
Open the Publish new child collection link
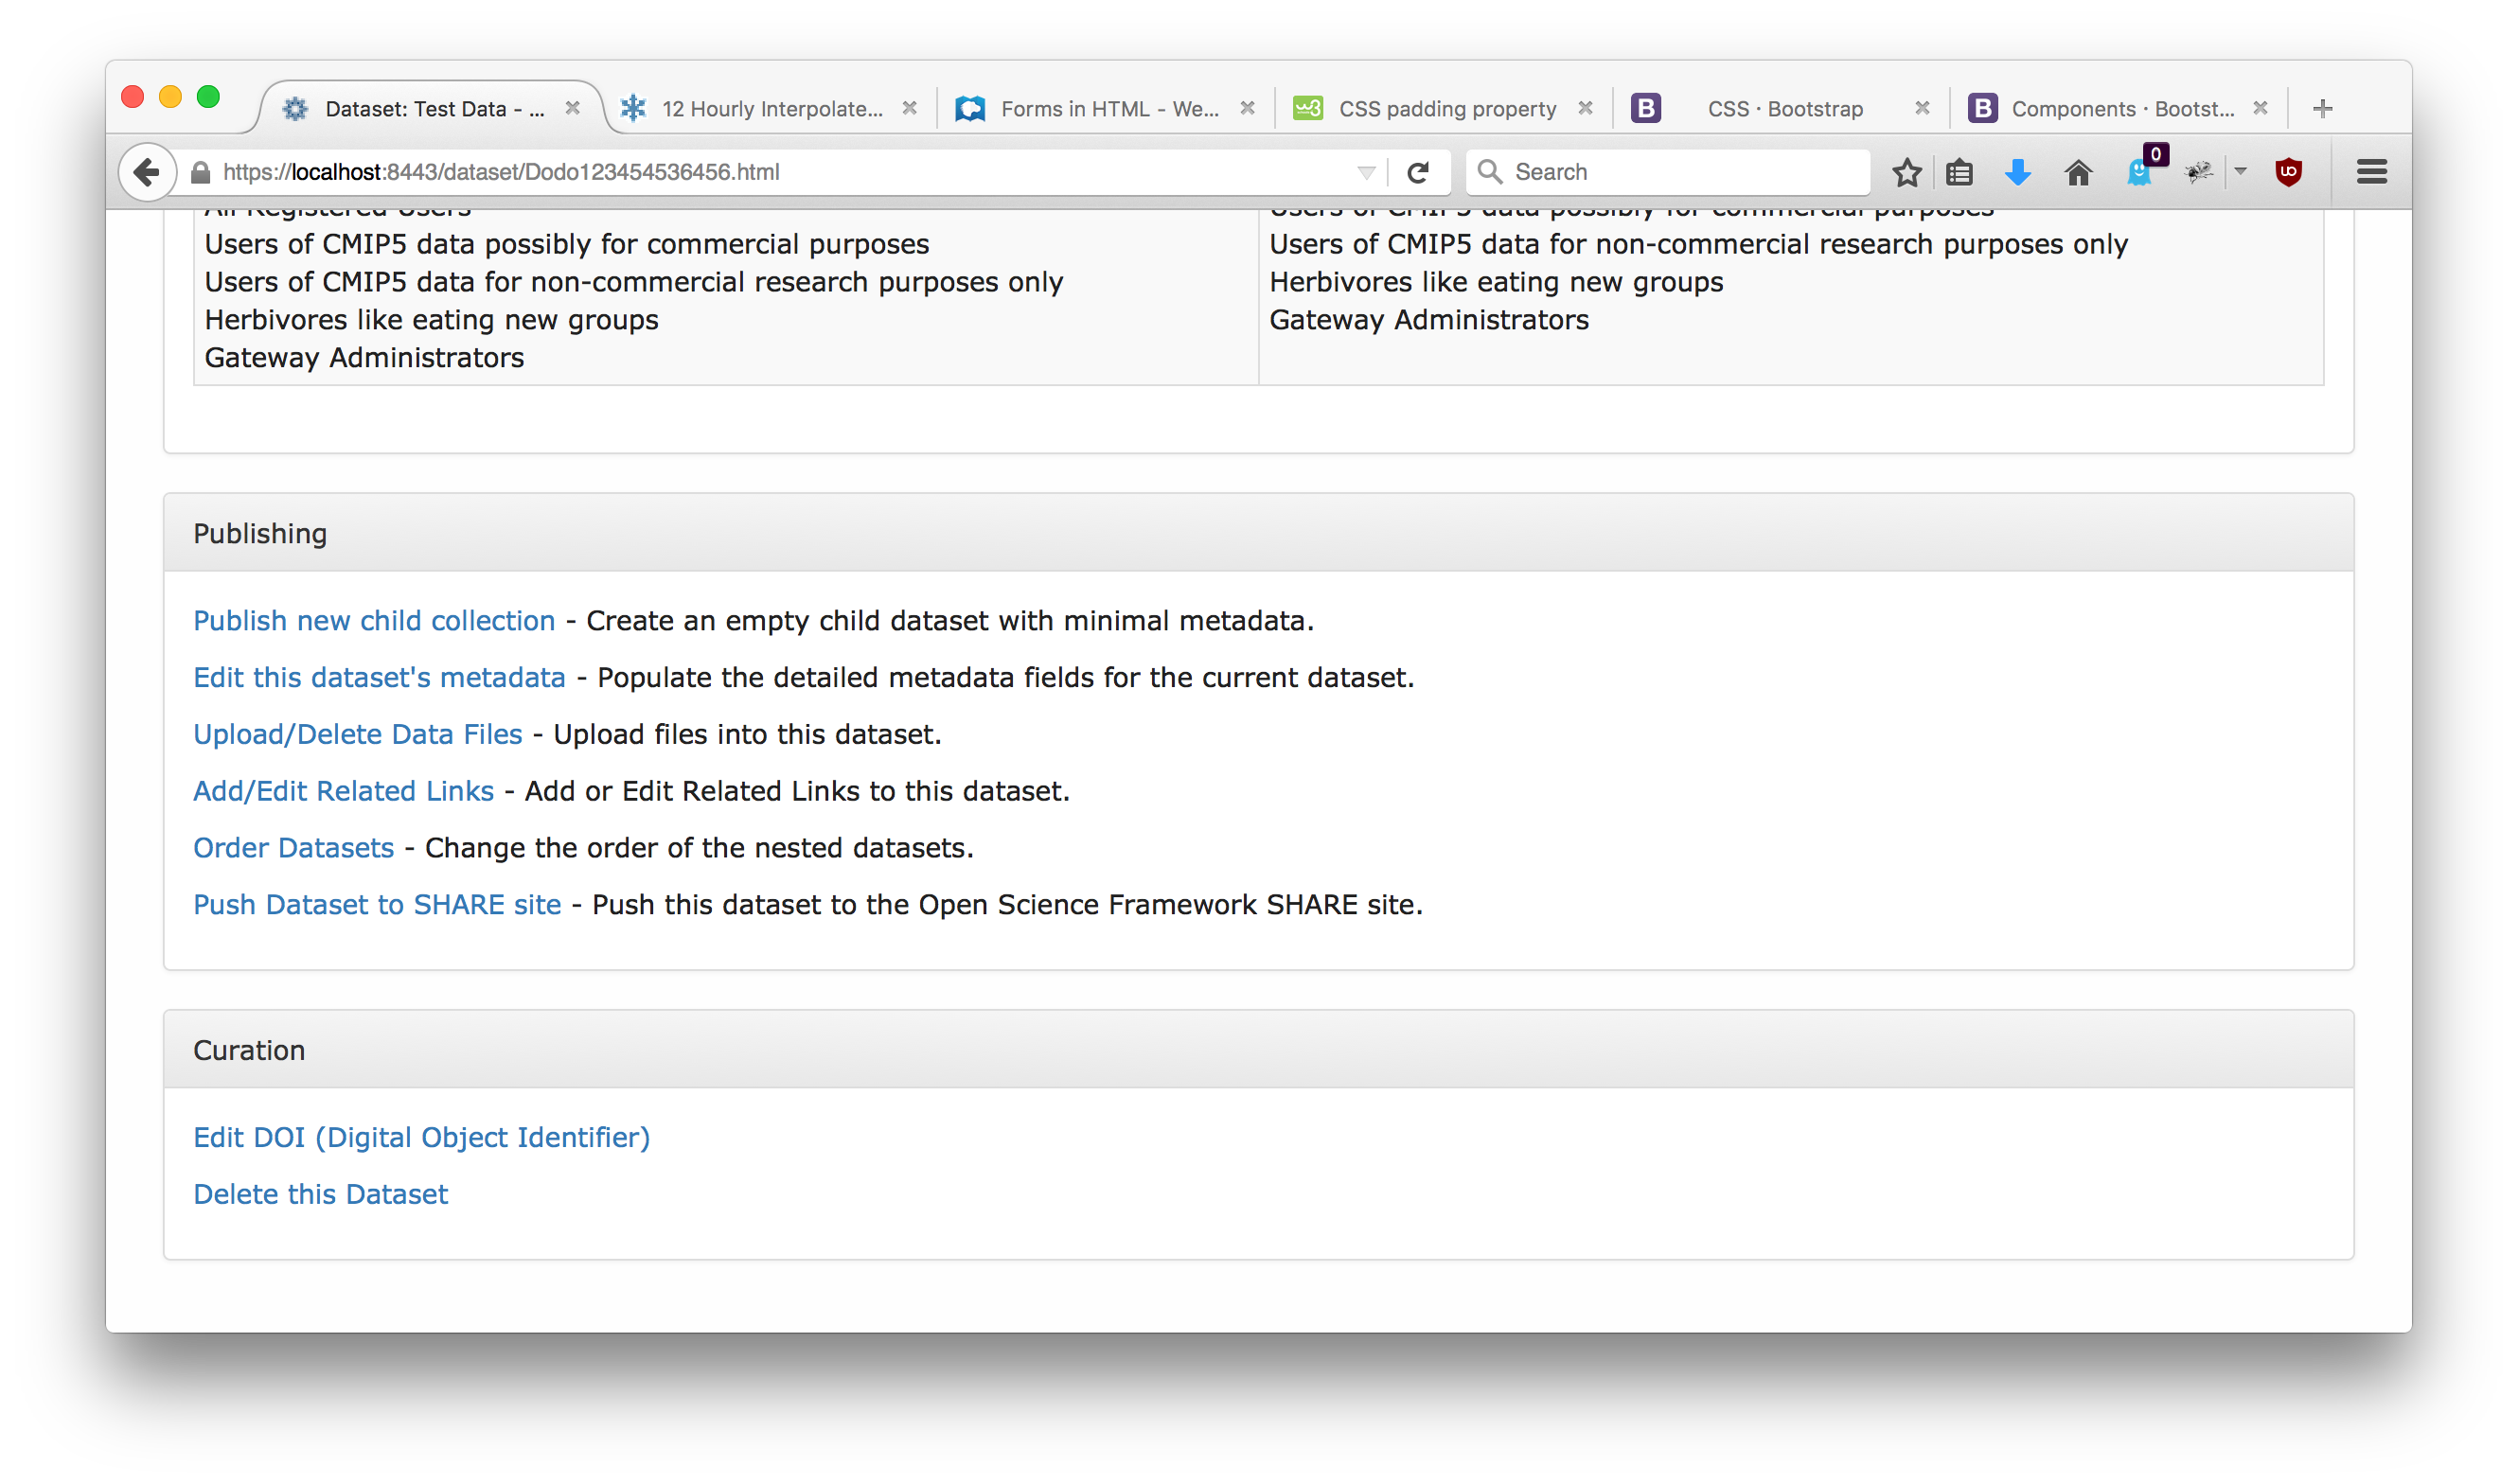(x=373, y=620)
